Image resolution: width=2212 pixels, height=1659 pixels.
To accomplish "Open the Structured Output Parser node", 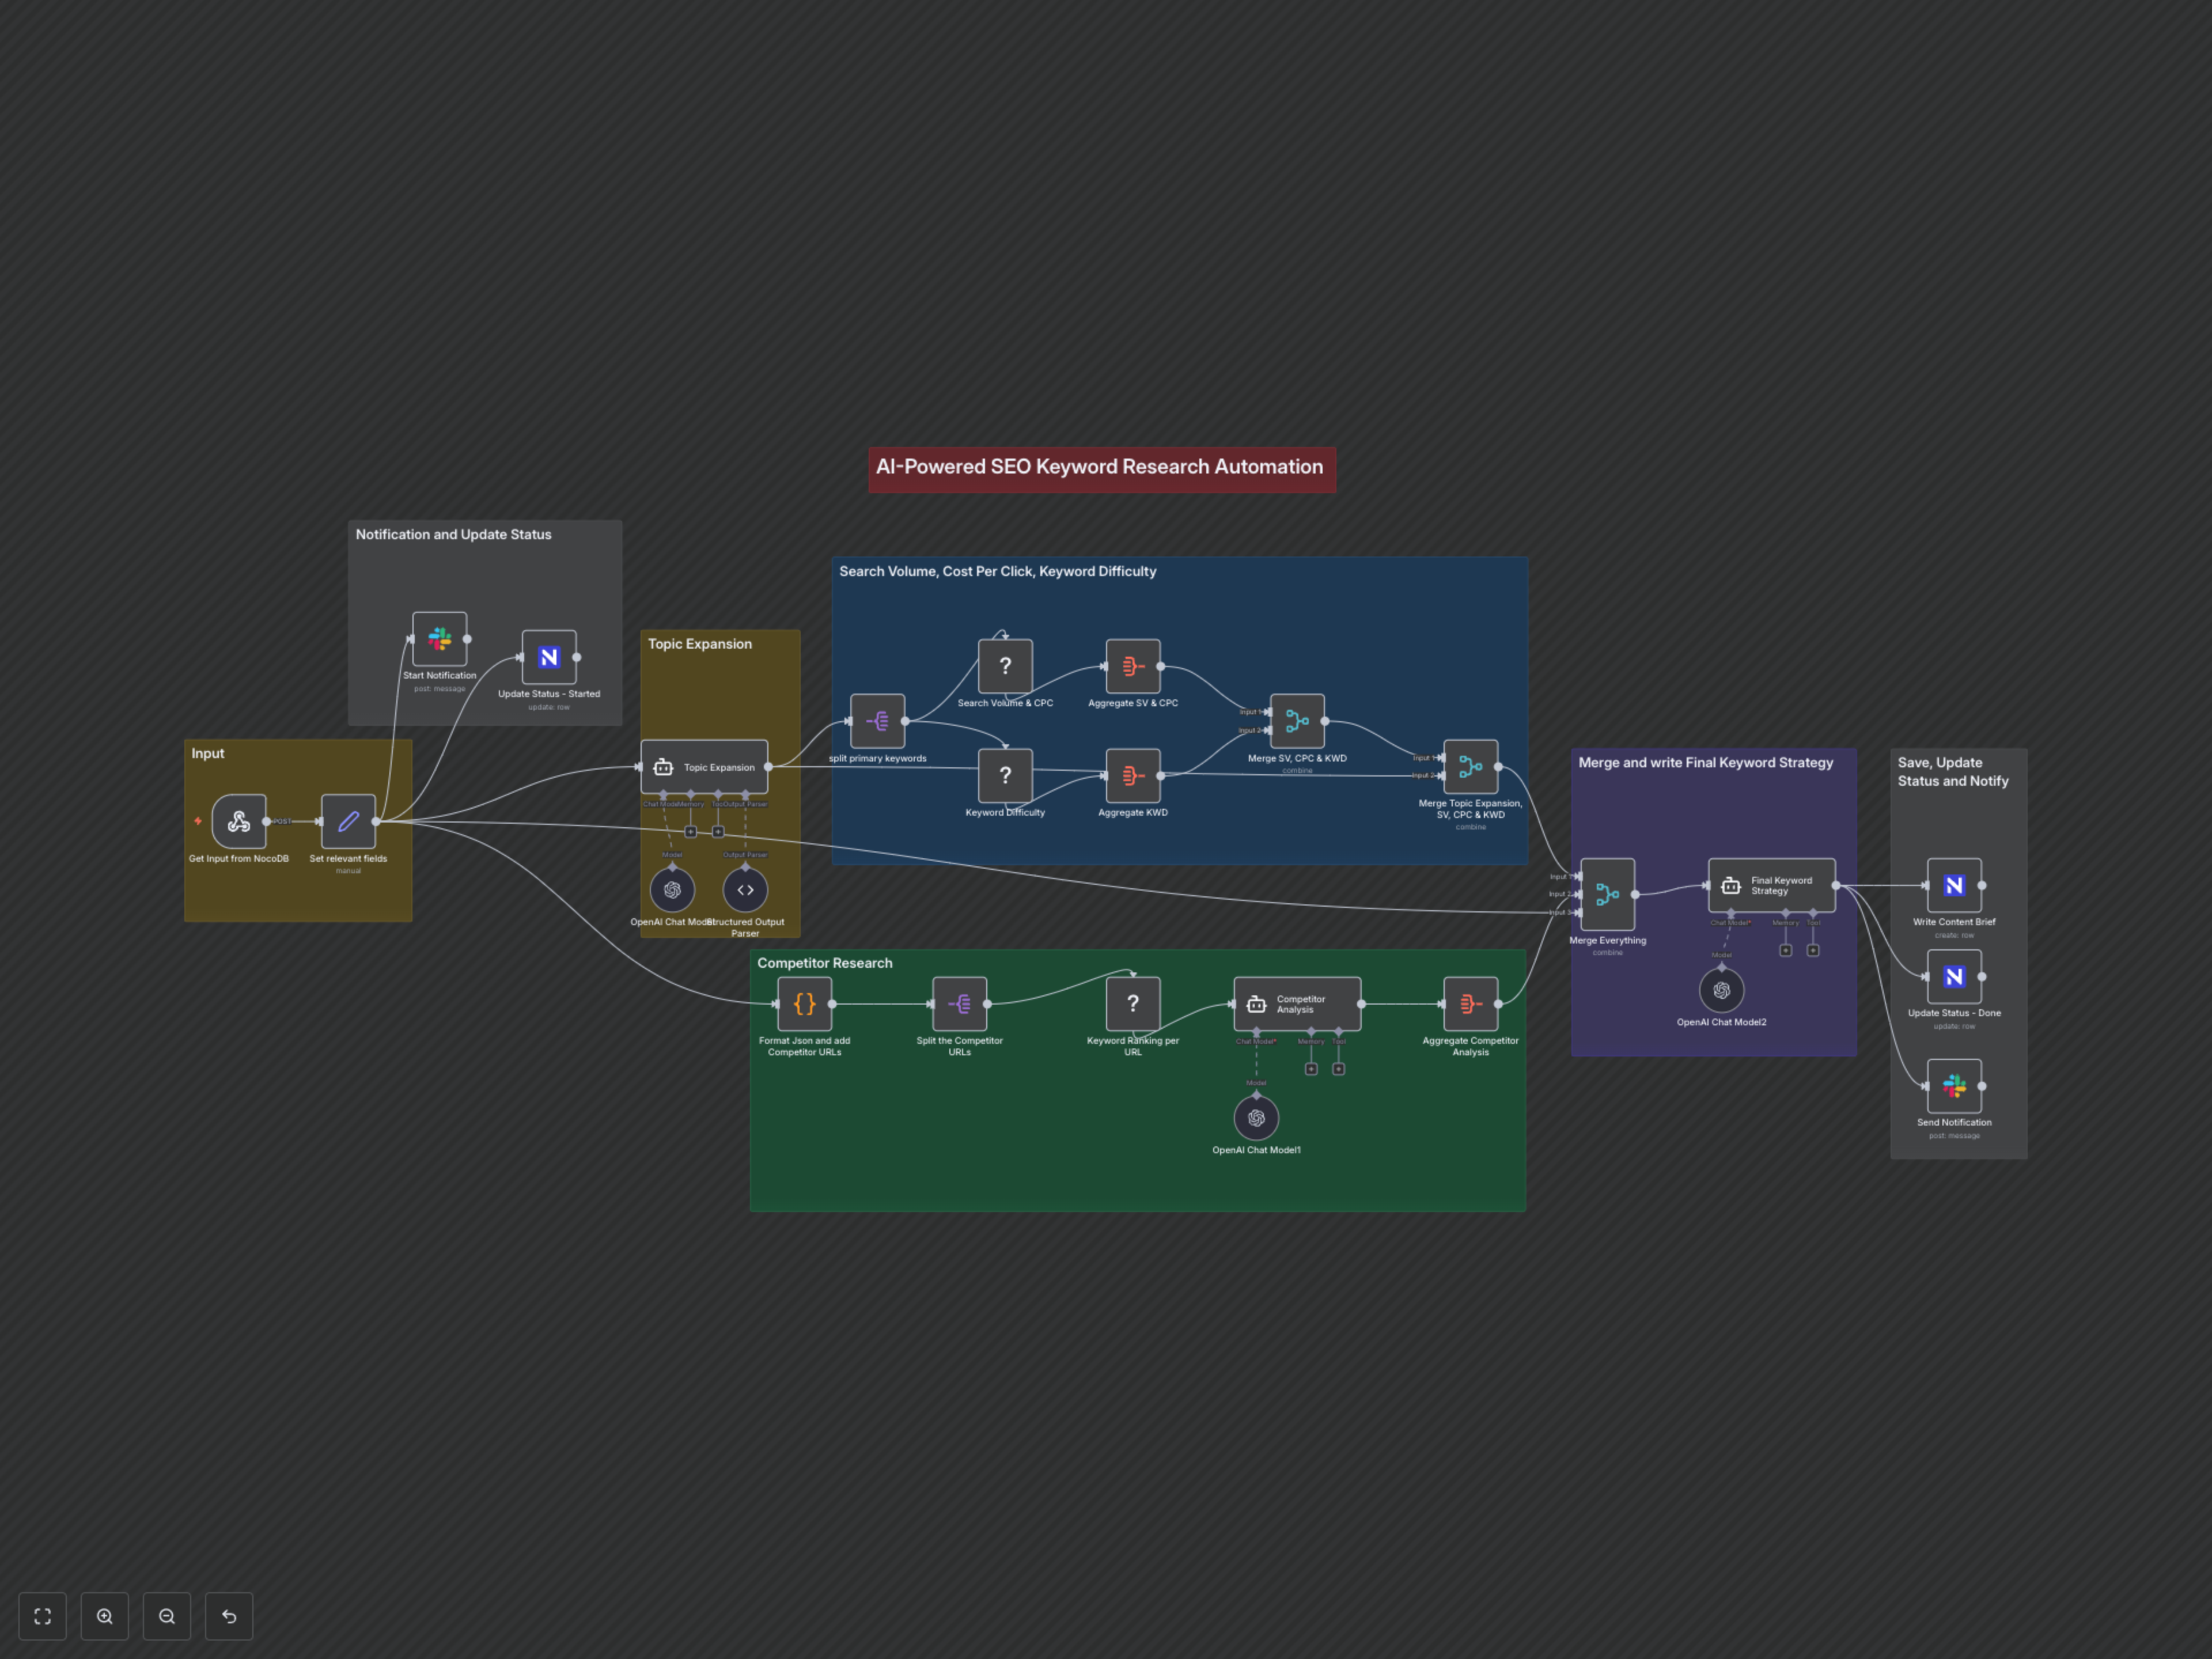I will coord(744,889).
